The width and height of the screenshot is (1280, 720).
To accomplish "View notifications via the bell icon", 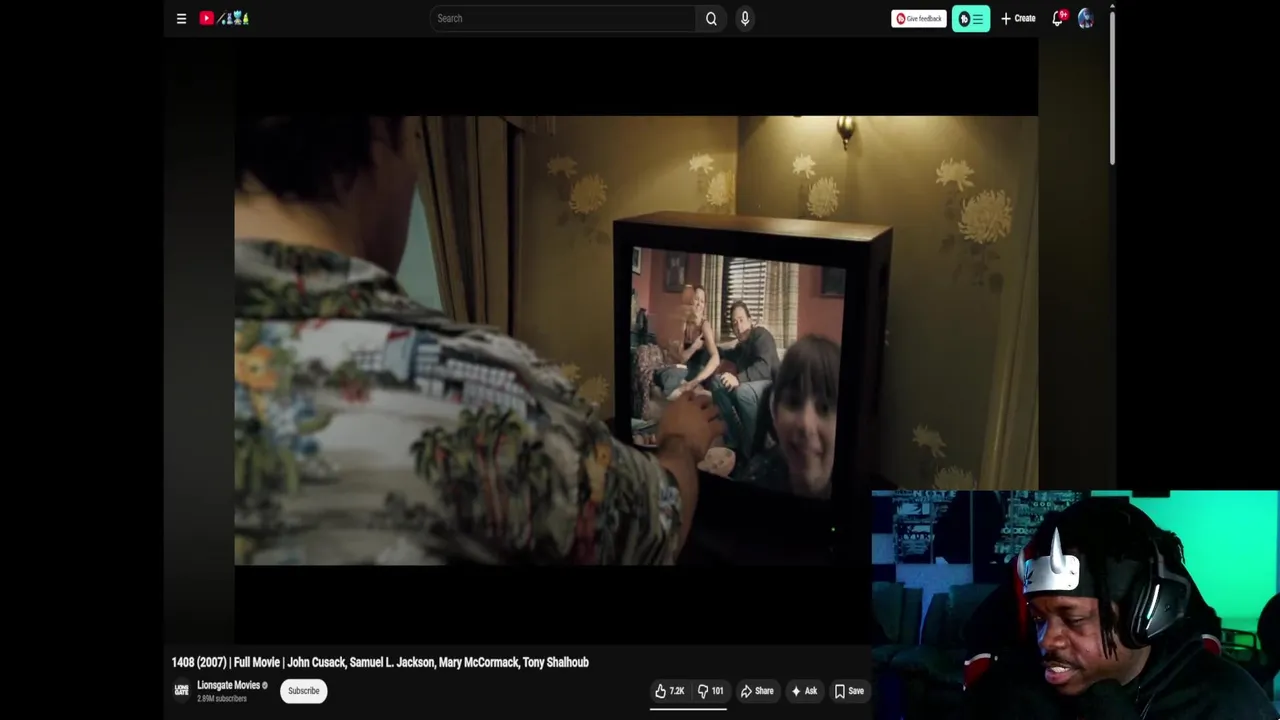I will coord(1058,18).
